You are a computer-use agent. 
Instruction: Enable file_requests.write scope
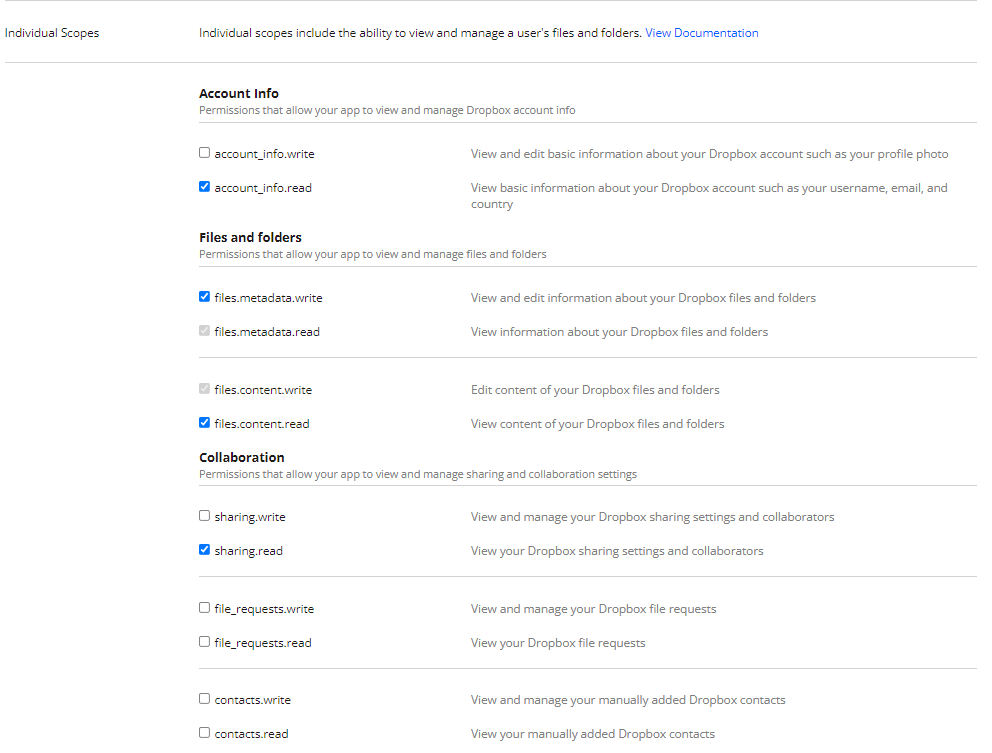204,608
